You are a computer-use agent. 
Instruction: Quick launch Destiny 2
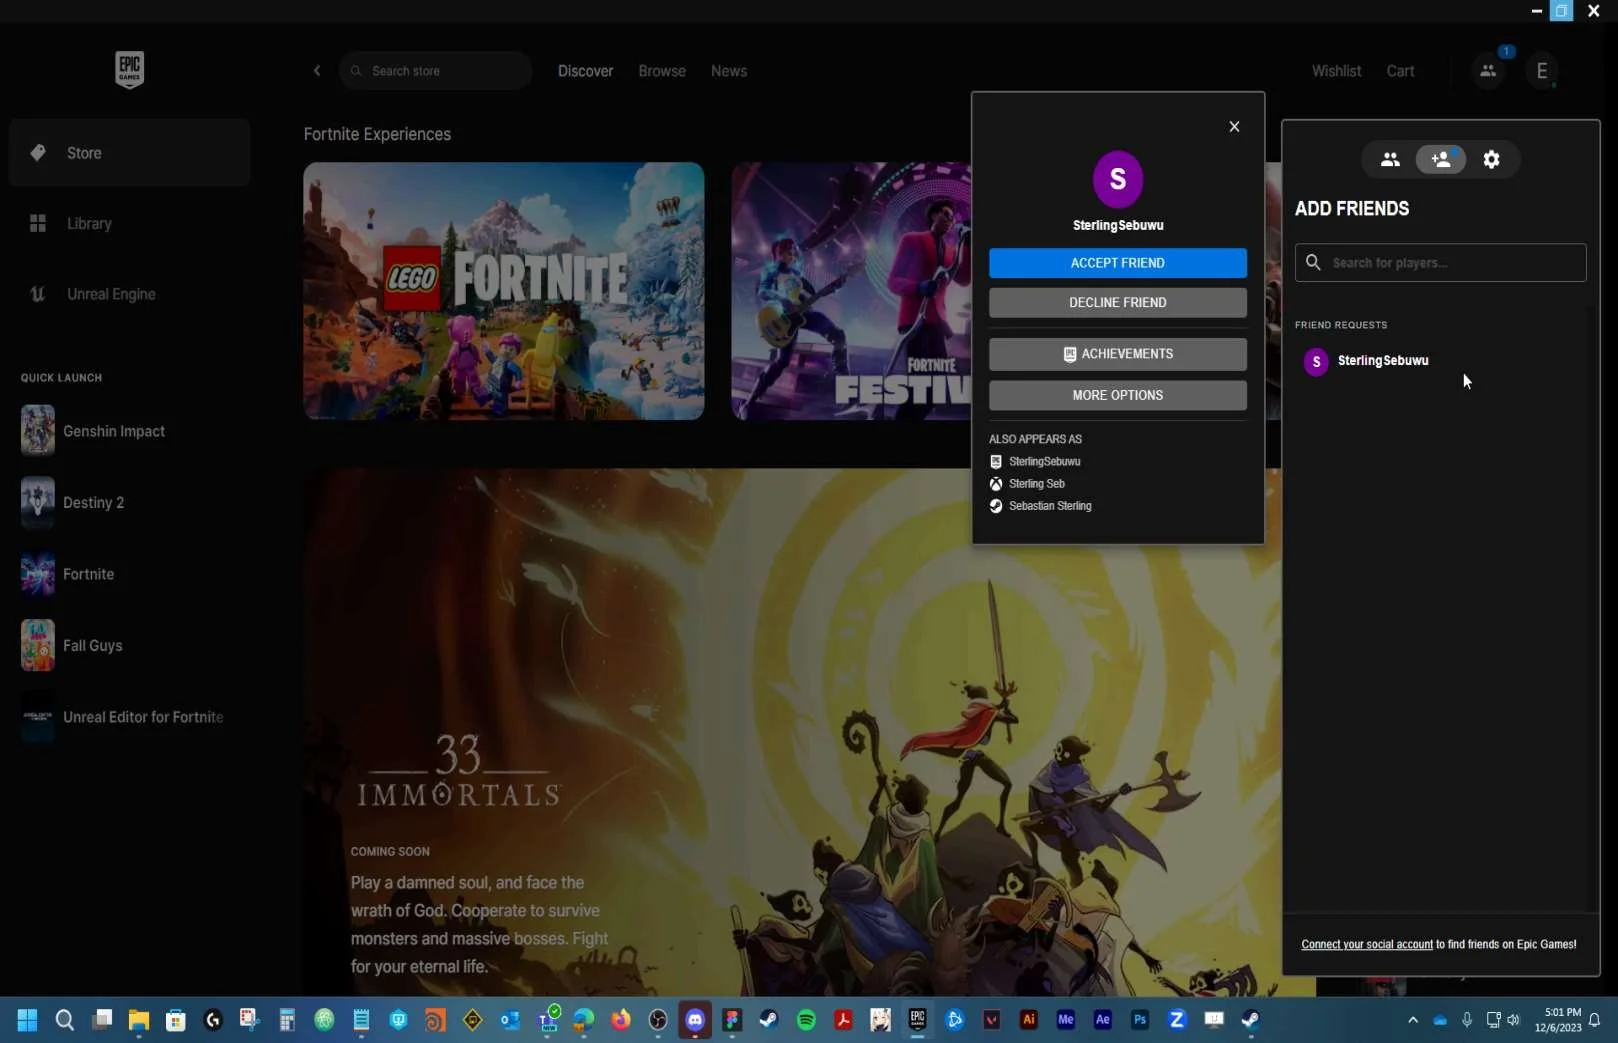(x=129, y=502)
